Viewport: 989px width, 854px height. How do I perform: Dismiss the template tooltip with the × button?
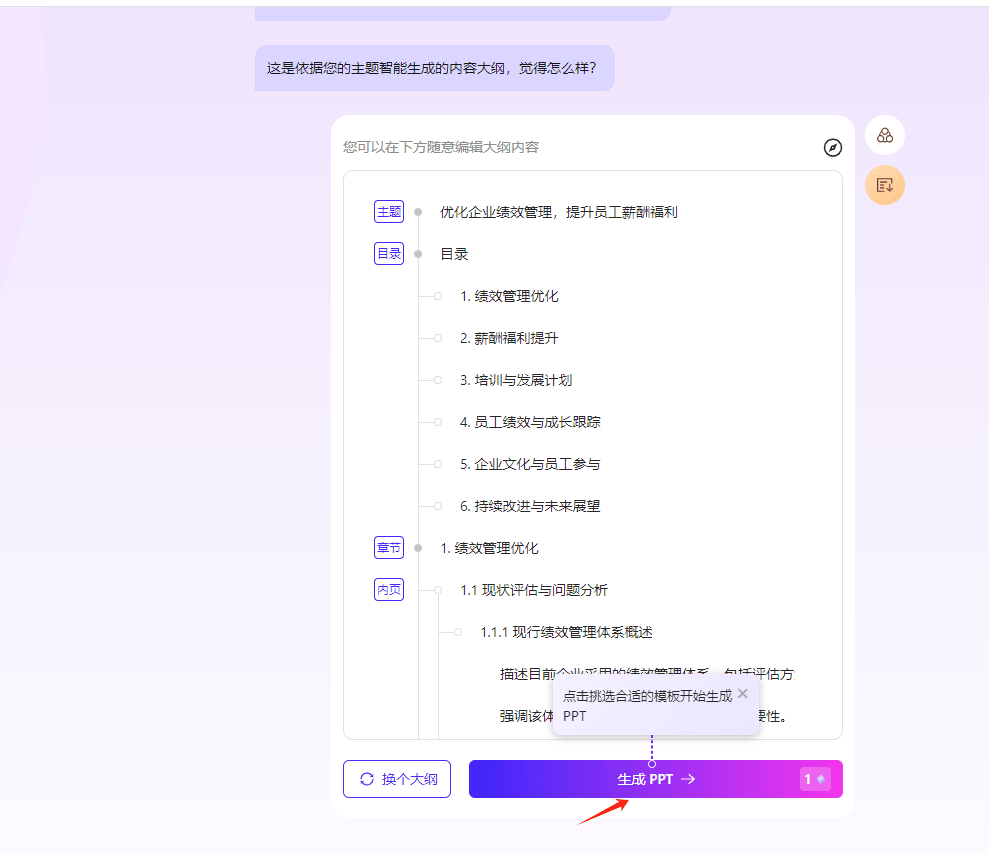[x=743, y=693]
